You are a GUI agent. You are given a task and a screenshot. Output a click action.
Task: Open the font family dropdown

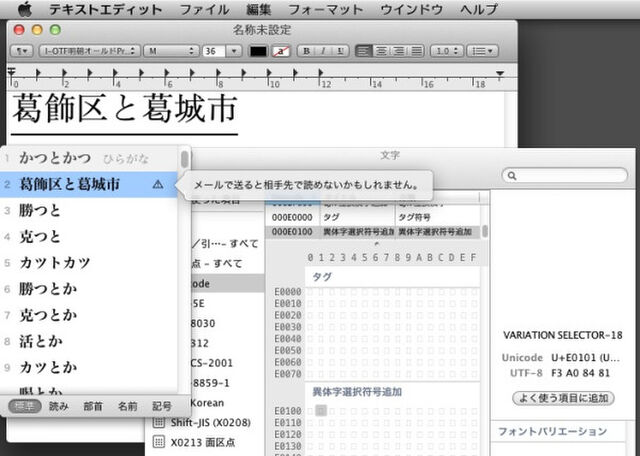pos(86,50)
